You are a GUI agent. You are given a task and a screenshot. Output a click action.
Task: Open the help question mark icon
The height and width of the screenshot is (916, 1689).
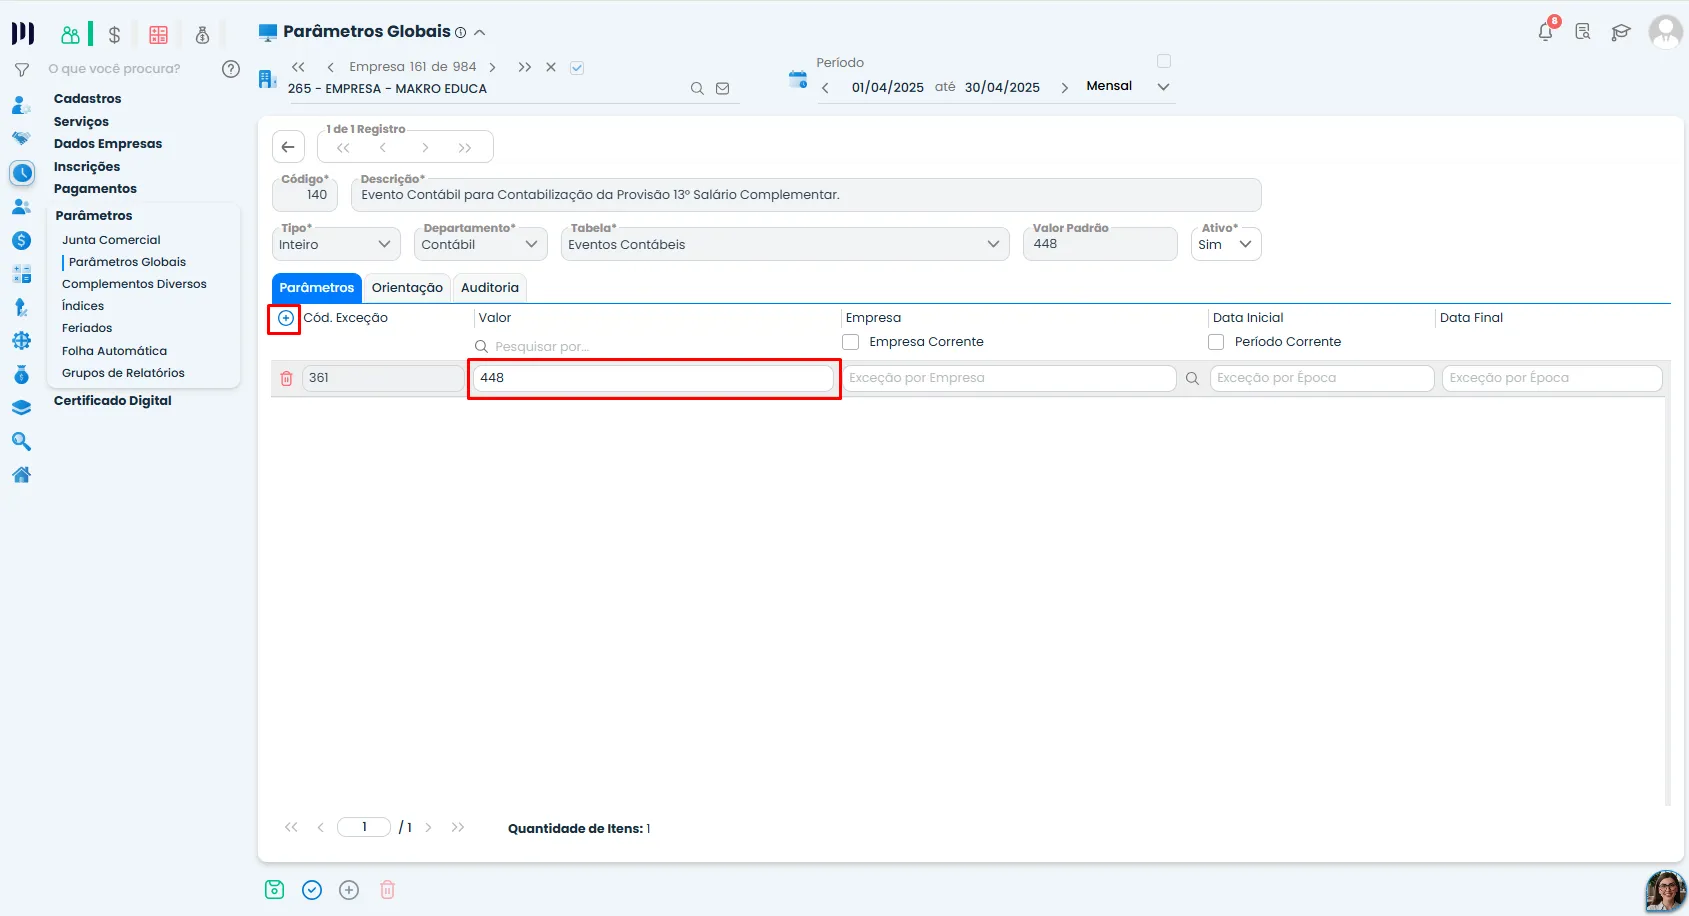click(x=231, y=69)
